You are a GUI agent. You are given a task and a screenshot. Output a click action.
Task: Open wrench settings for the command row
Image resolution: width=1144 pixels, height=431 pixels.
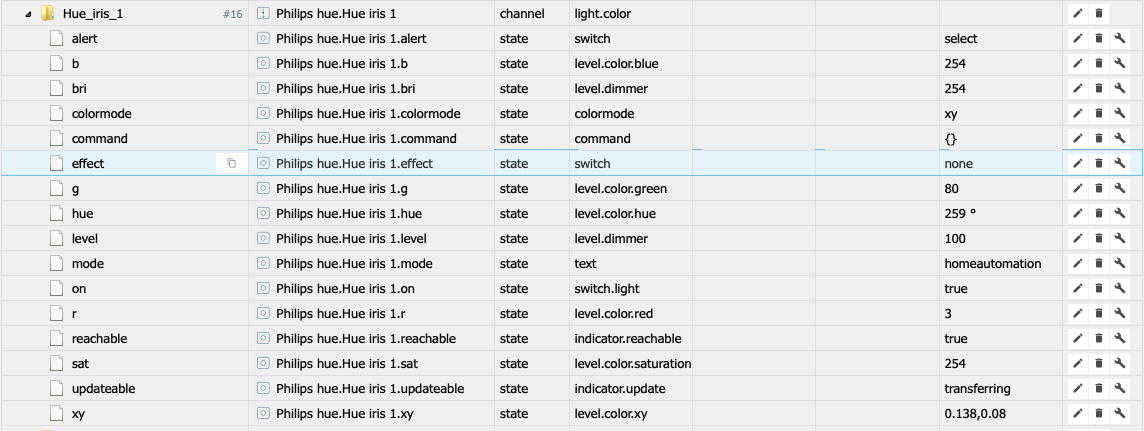point(1120,139)
